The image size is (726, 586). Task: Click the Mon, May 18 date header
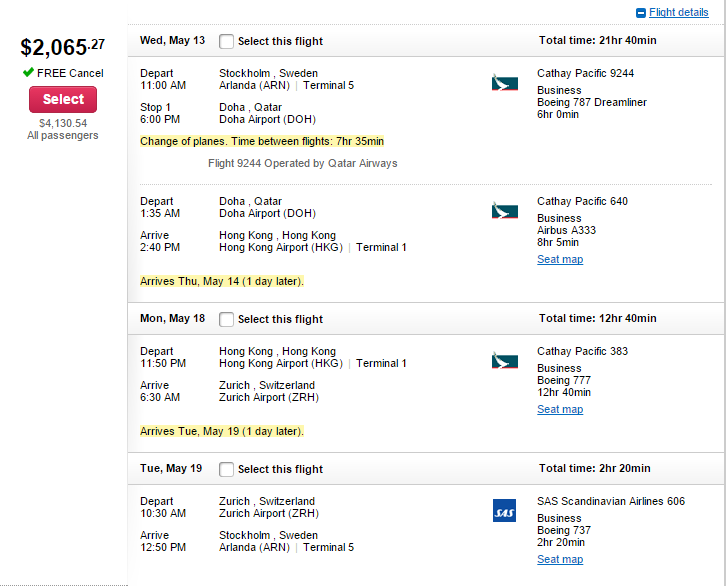pyautogui.click(x=172, y=319)
